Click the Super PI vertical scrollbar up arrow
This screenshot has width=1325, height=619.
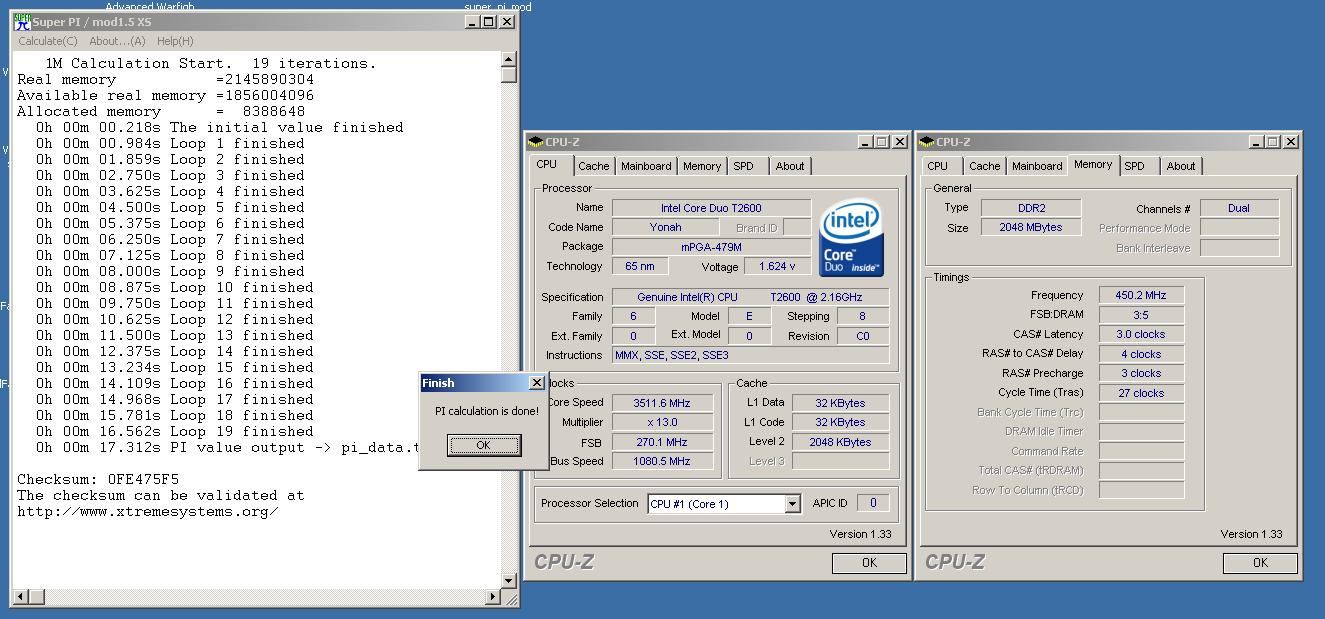(509, 59)
